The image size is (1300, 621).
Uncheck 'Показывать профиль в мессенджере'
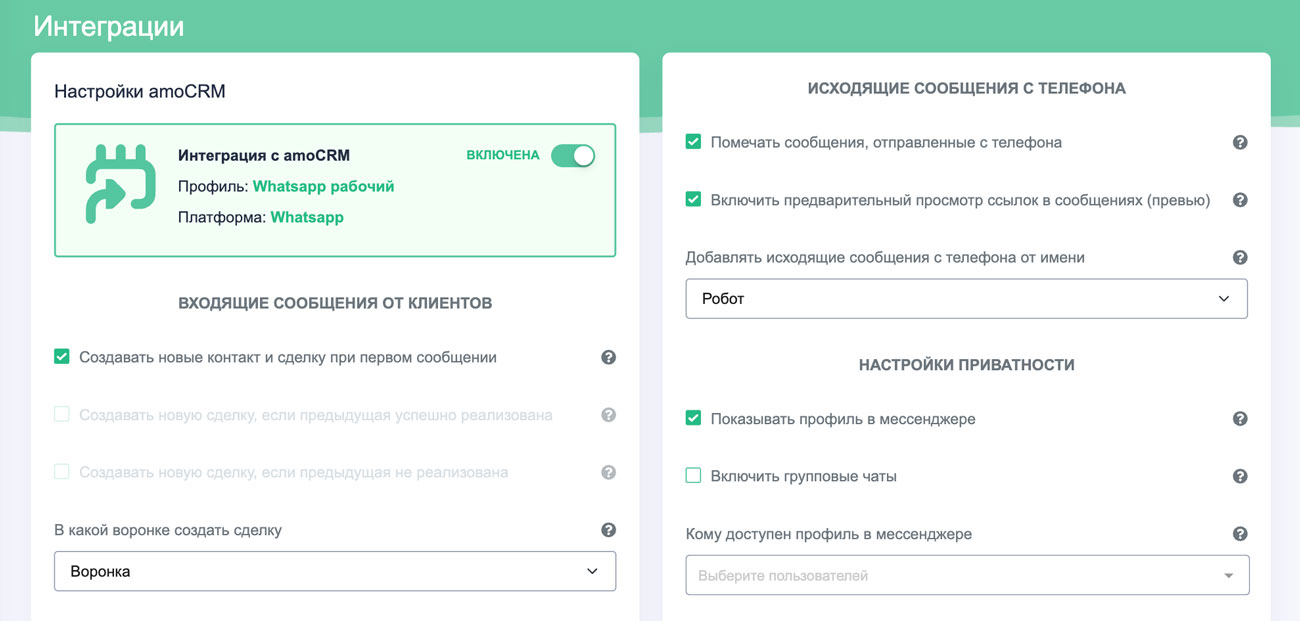[x=693, y=418]
